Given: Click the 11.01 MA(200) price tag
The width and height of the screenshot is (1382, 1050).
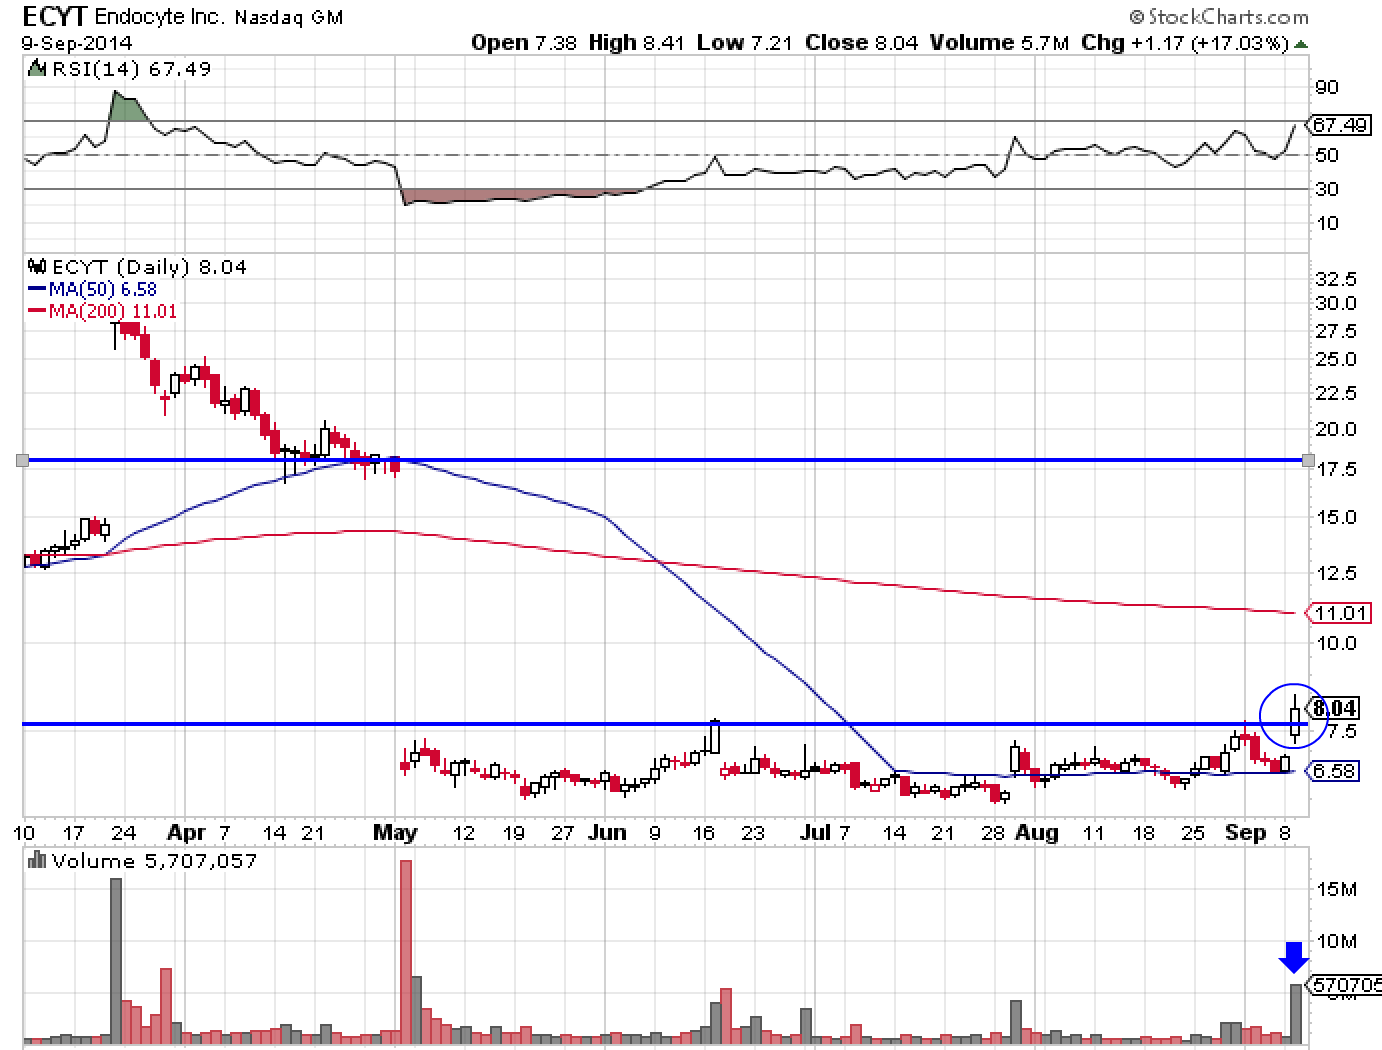Looking at the screenshot, I should pos(1337,612).
